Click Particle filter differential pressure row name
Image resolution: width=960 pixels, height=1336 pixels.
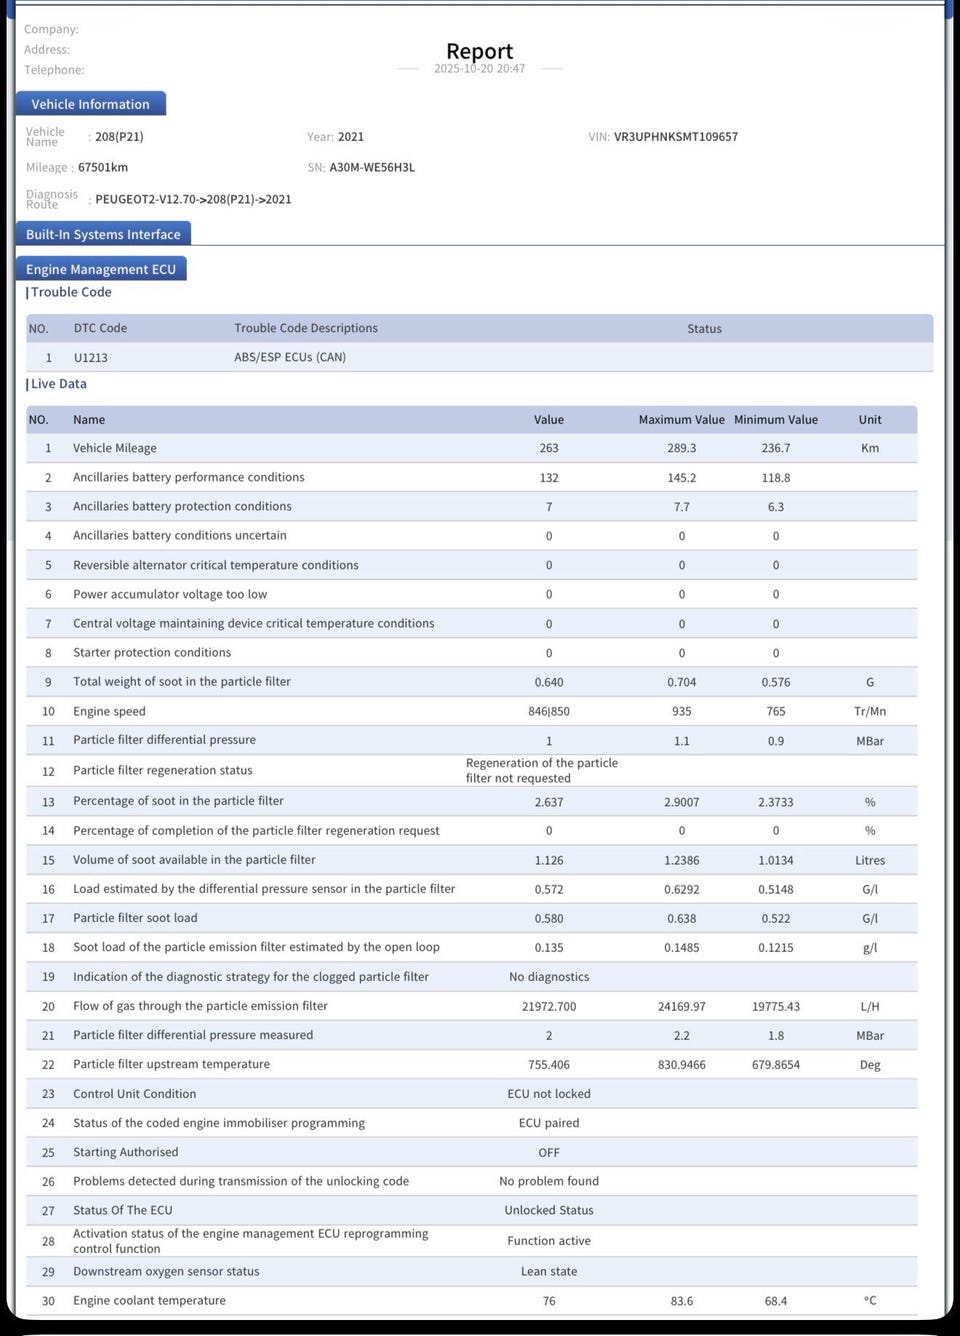[164, 740]
